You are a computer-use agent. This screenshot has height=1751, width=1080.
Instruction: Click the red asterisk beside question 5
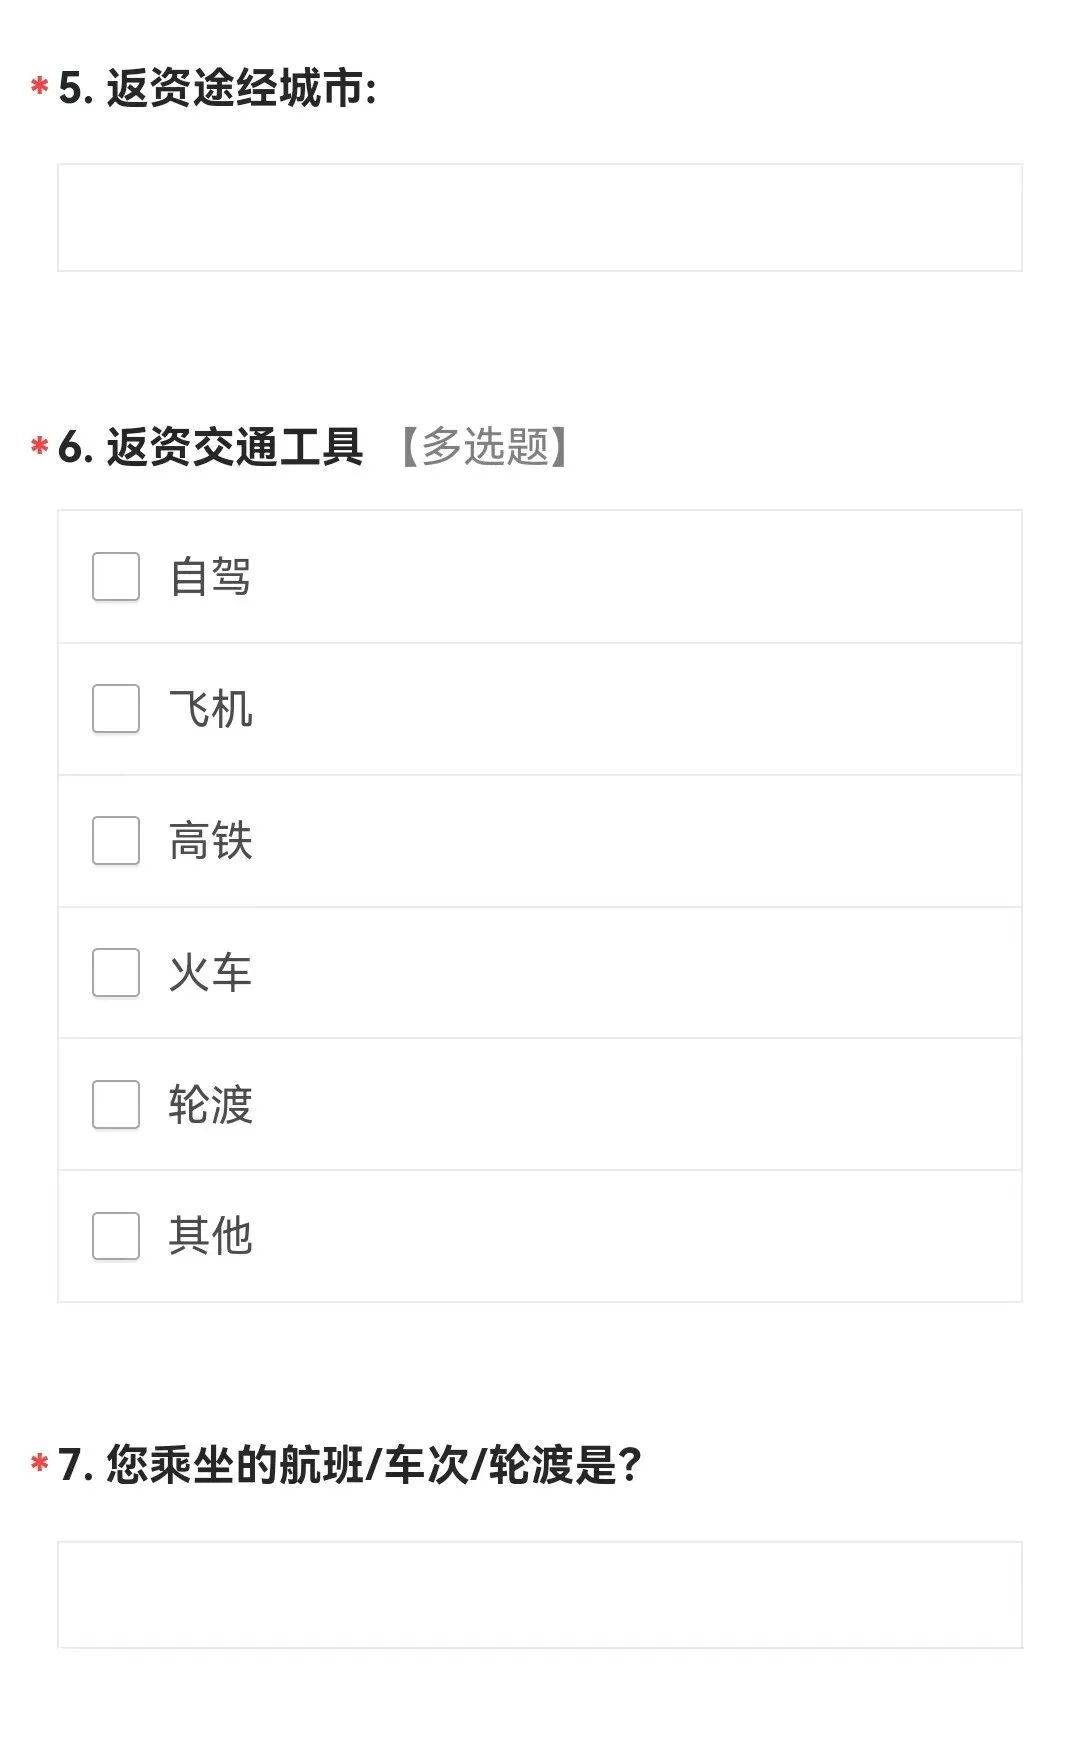point(40,87)
